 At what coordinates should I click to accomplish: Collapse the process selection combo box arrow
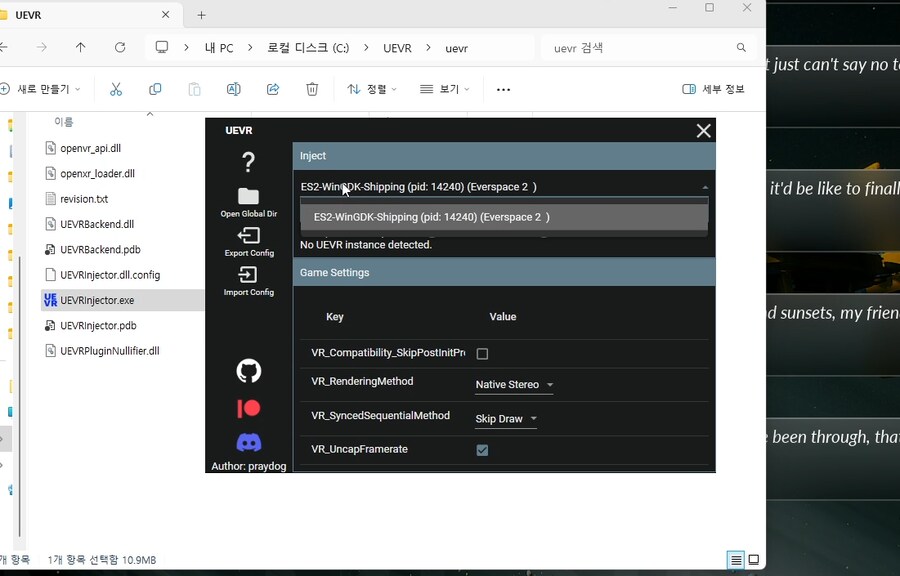[x=705, y=187]
